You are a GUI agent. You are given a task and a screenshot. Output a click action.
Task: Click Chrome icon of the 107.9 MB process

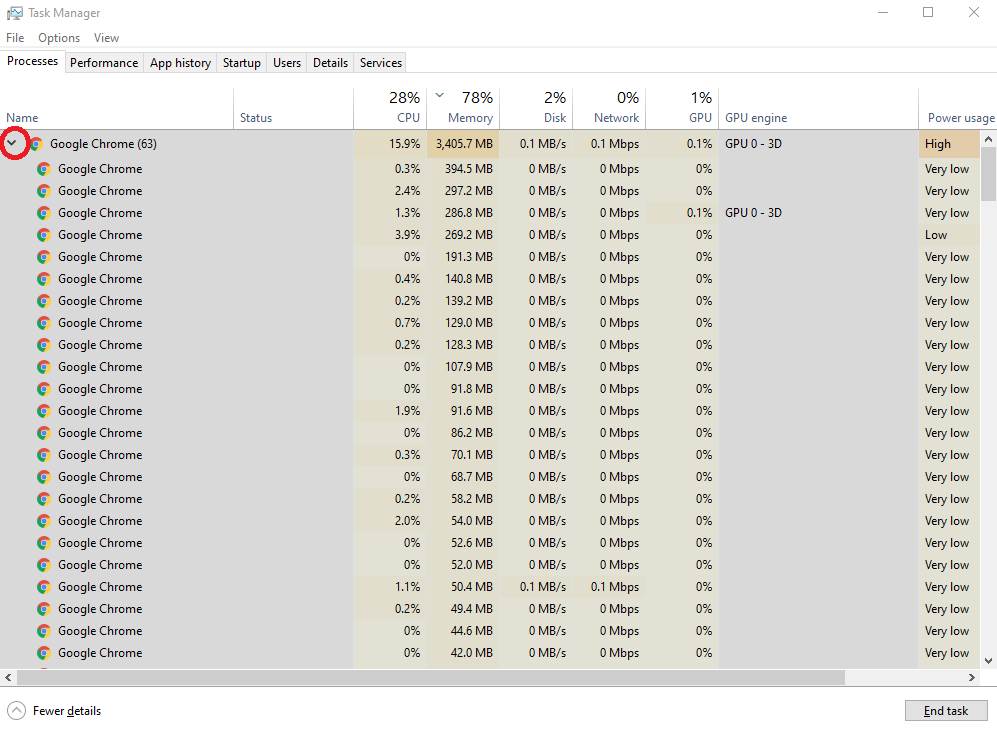tap(43, 367)
